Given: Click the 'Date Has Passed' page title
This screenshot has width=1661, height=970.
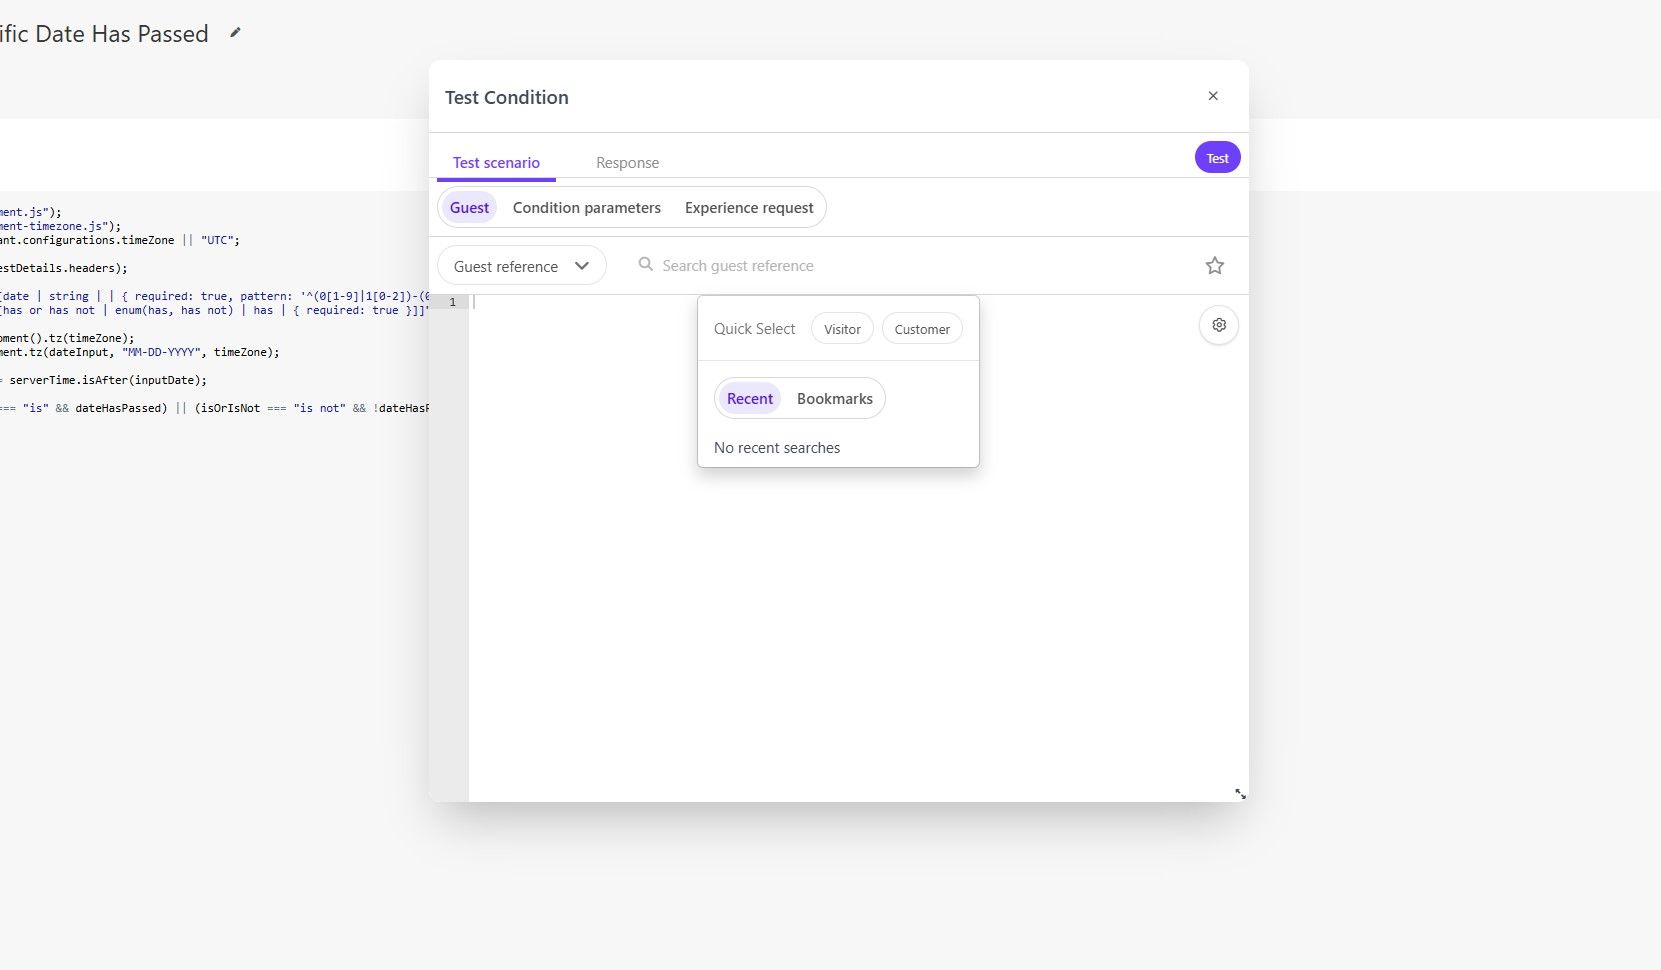Looking at the screenshot, I should click(122, 34).
